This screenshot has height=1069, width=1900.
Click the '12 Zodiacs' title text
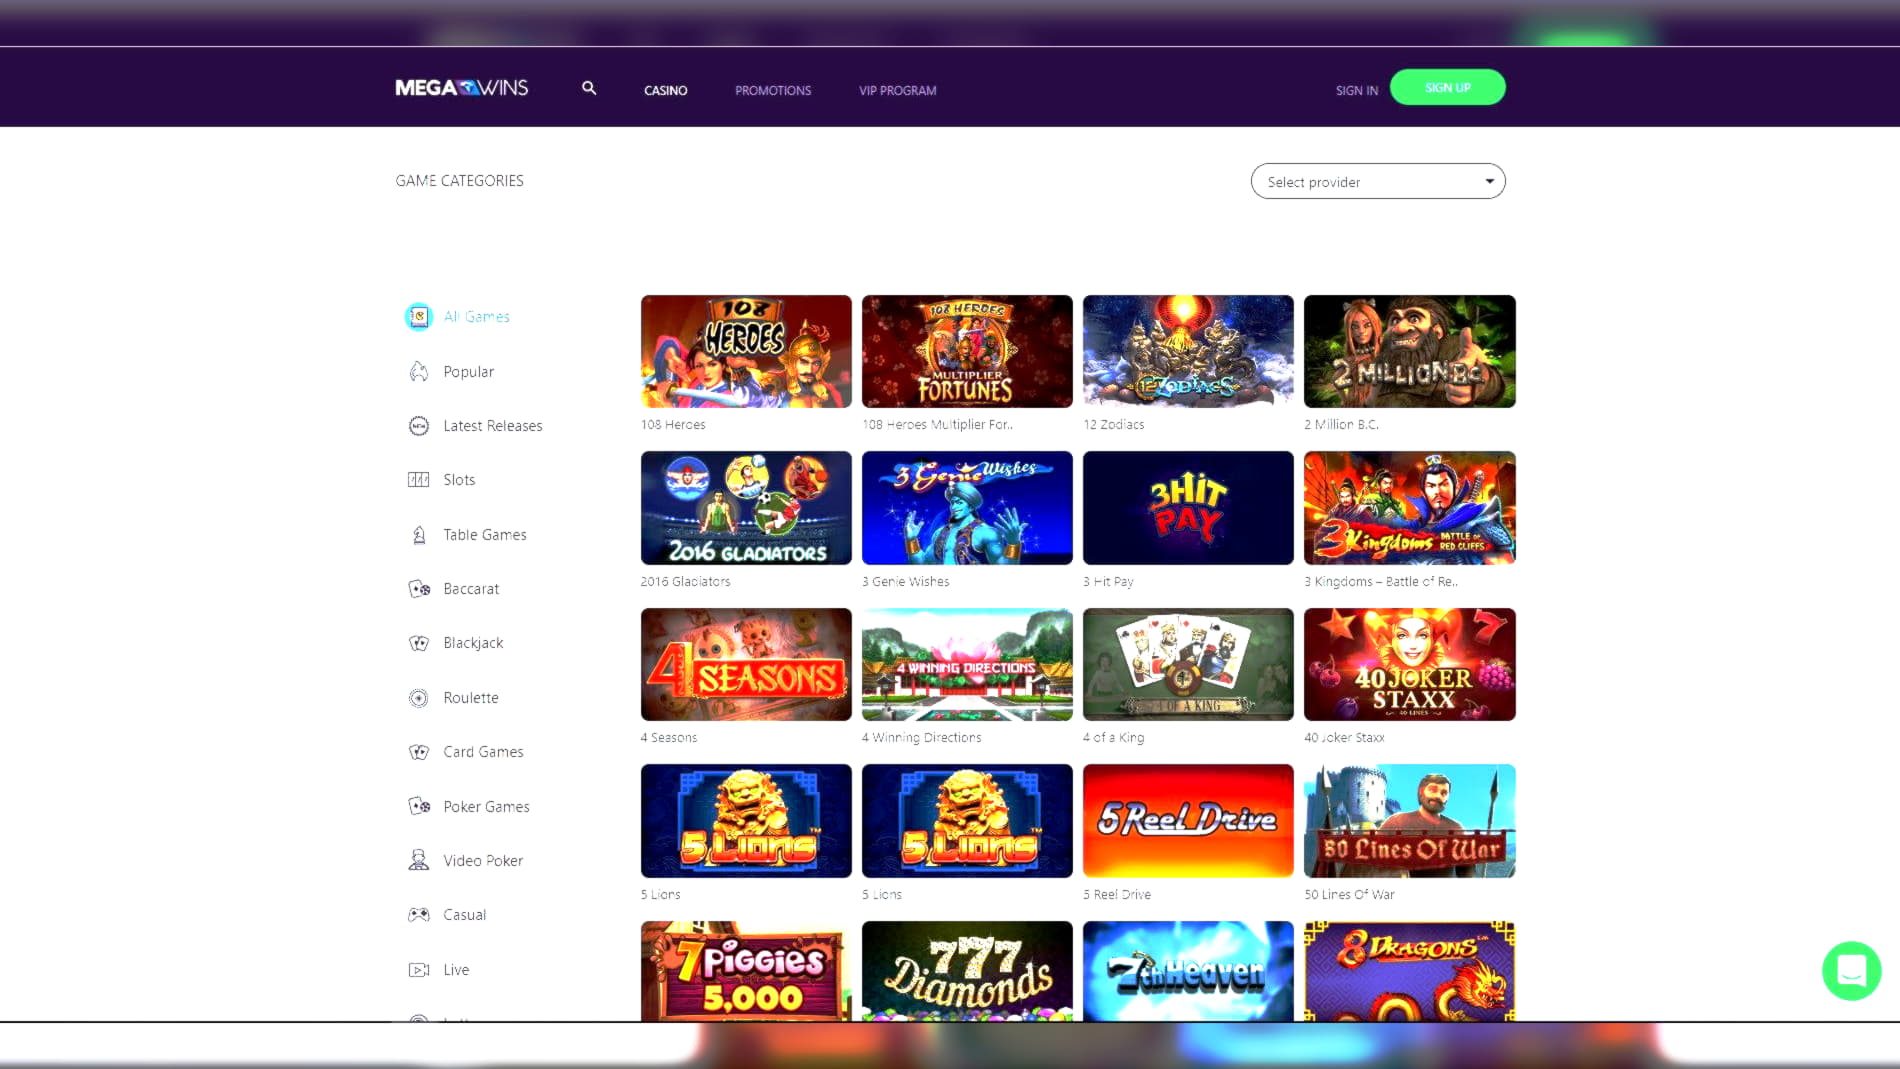(x=1113, y=424)
